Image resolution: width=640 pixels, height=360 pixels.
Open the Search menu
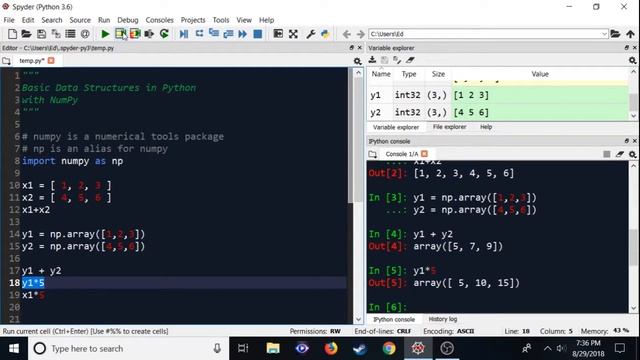tap(52, 20)
